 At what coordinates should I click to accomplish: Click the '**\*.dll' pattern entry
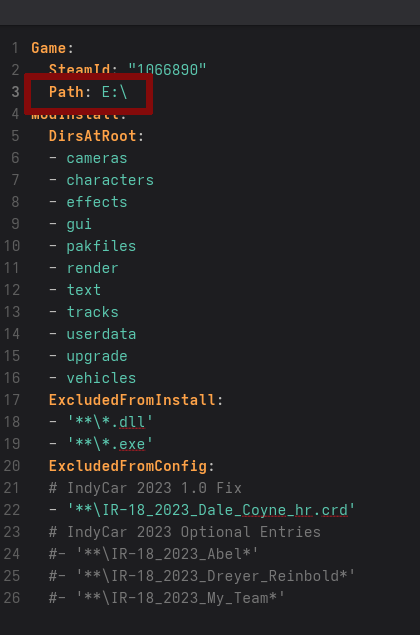pos(110,422)
